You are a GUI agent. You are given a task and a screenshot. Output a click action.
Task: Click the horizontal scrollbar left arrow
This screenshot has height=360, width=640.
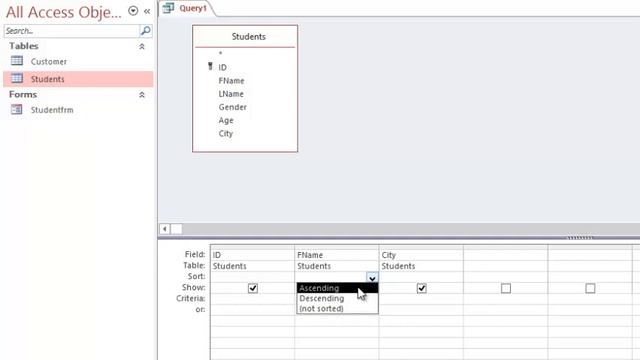pos(164,229)
